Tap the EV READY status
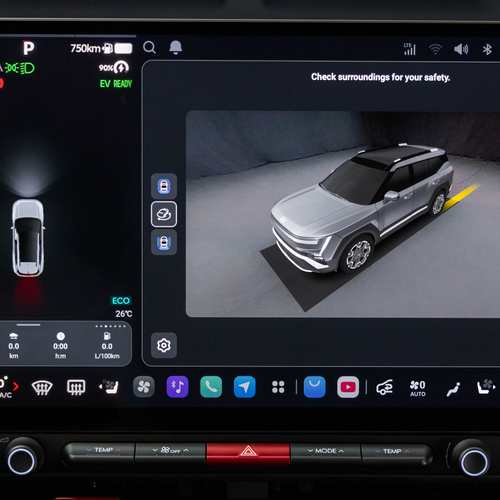The height and width of the screenshot is (500, 500). click(116, 84)
